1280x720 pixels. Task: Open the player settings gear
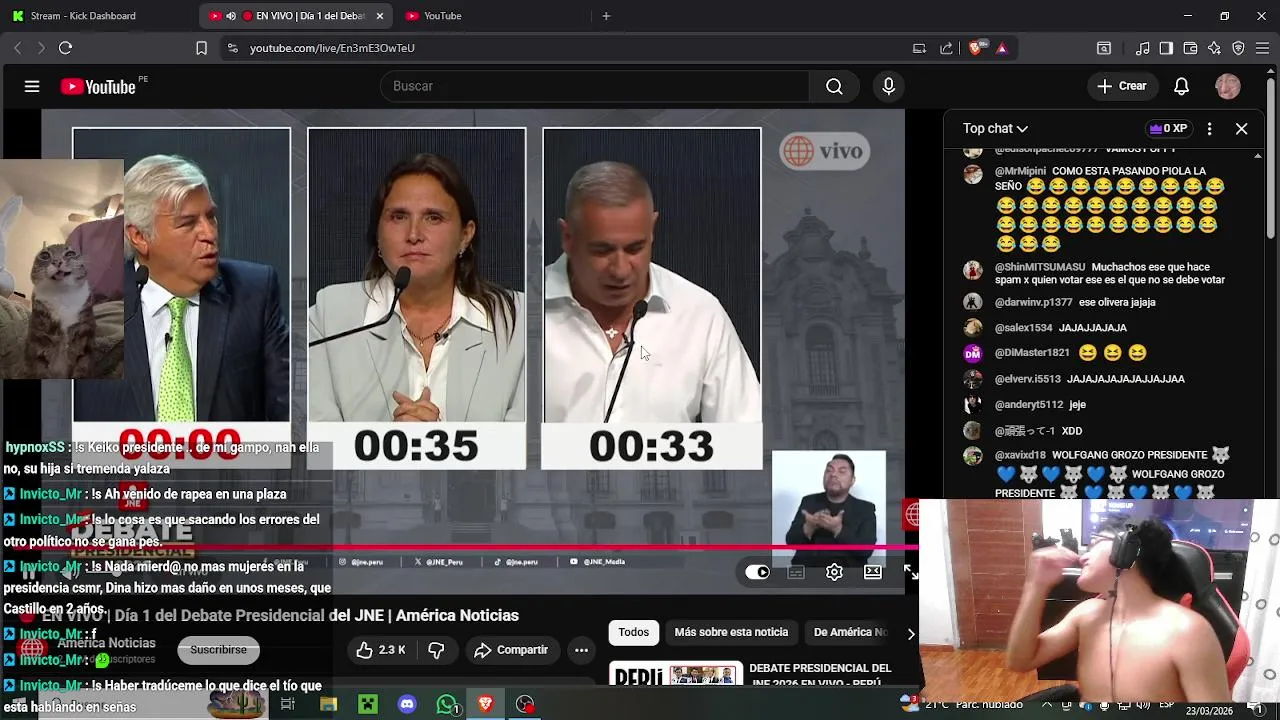pos(834,572)
